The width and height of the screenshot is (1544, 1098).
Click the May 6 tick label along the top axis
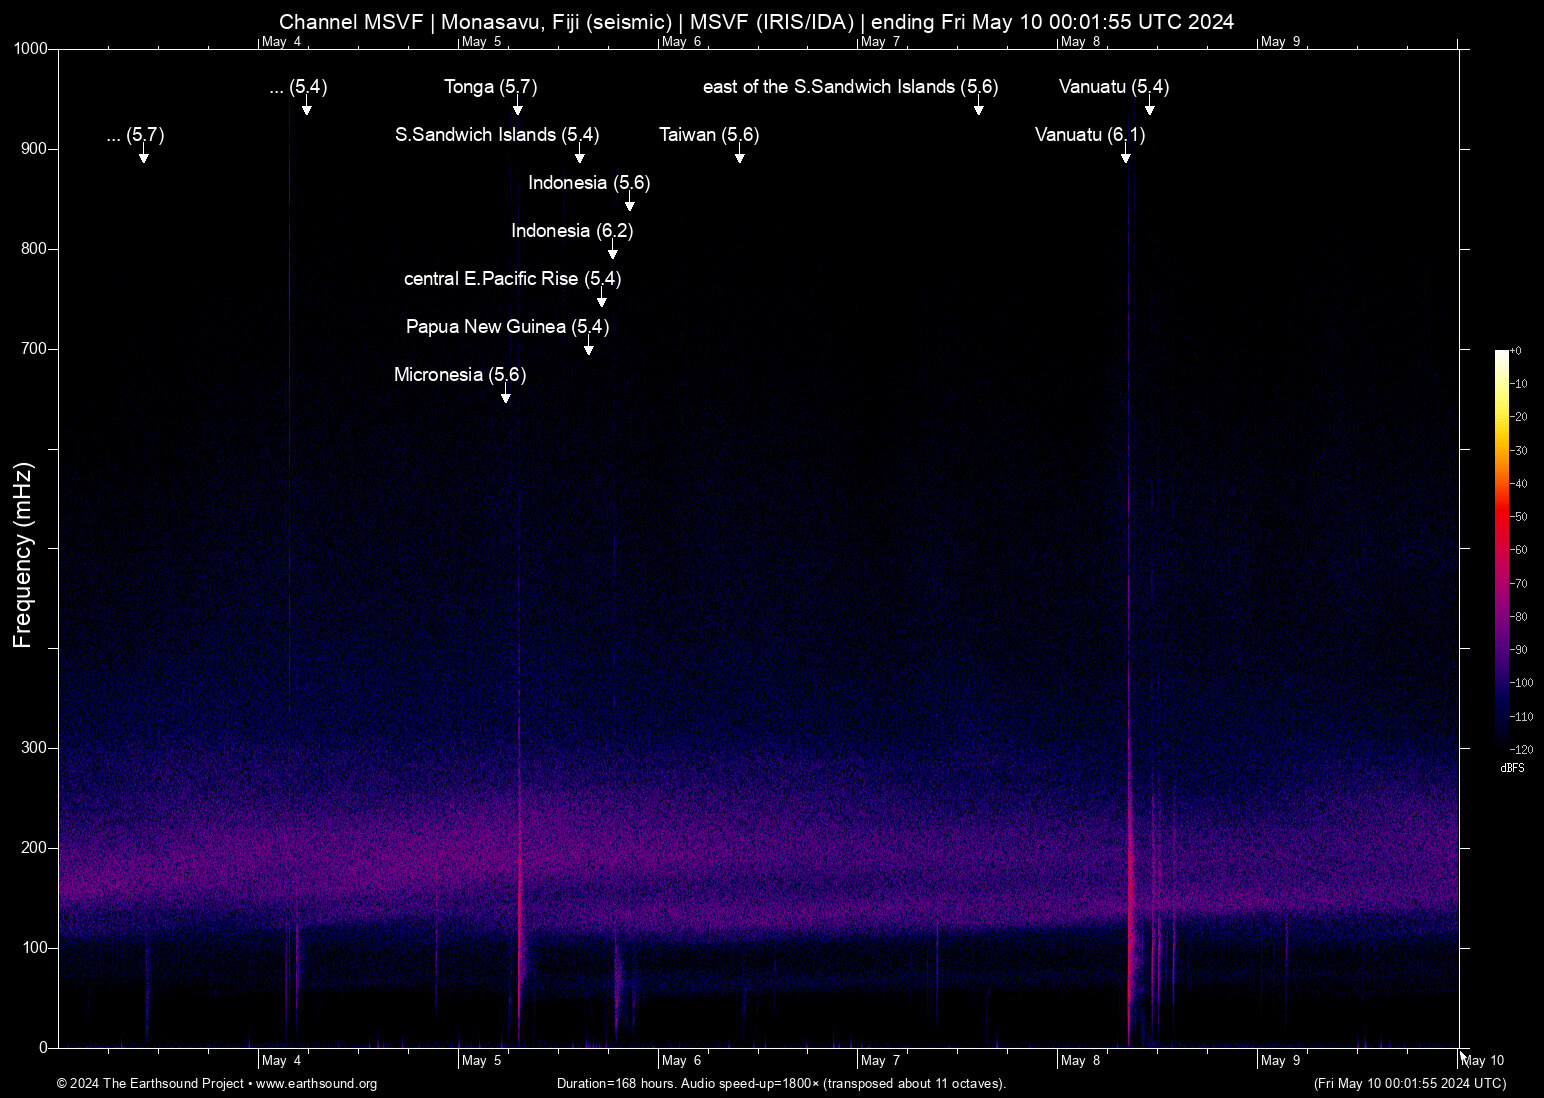pos(681,42)
